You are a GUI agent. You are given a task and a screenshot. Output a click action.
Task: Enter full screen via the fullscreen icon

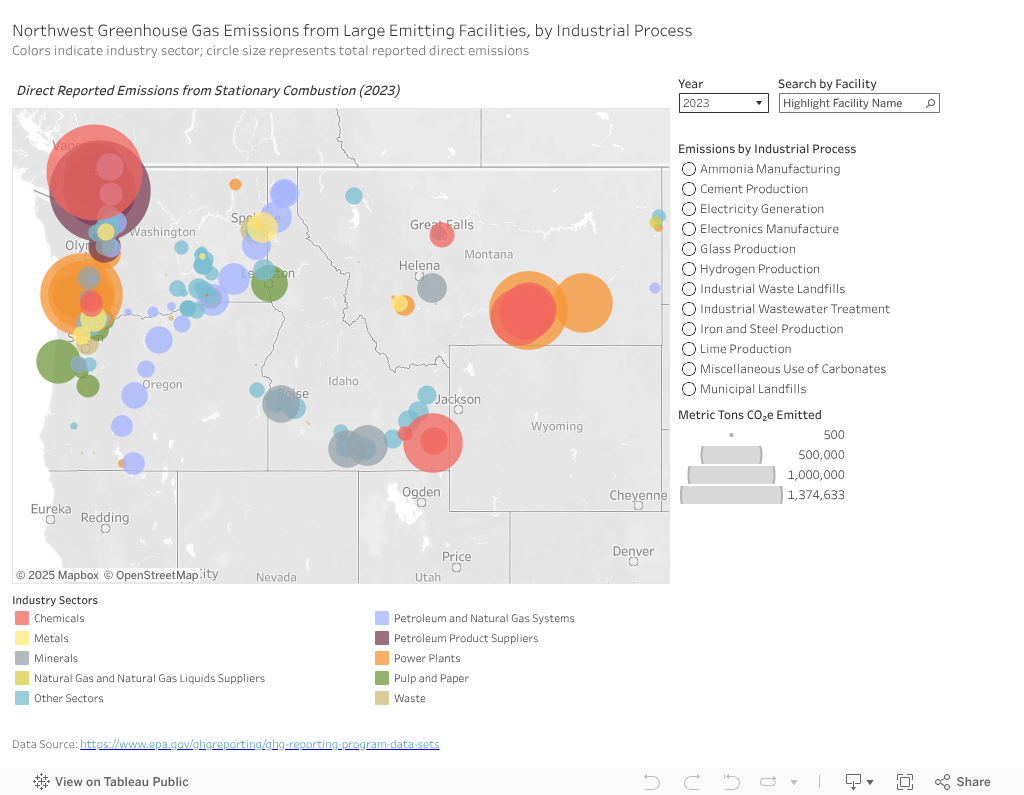[904, 781]
